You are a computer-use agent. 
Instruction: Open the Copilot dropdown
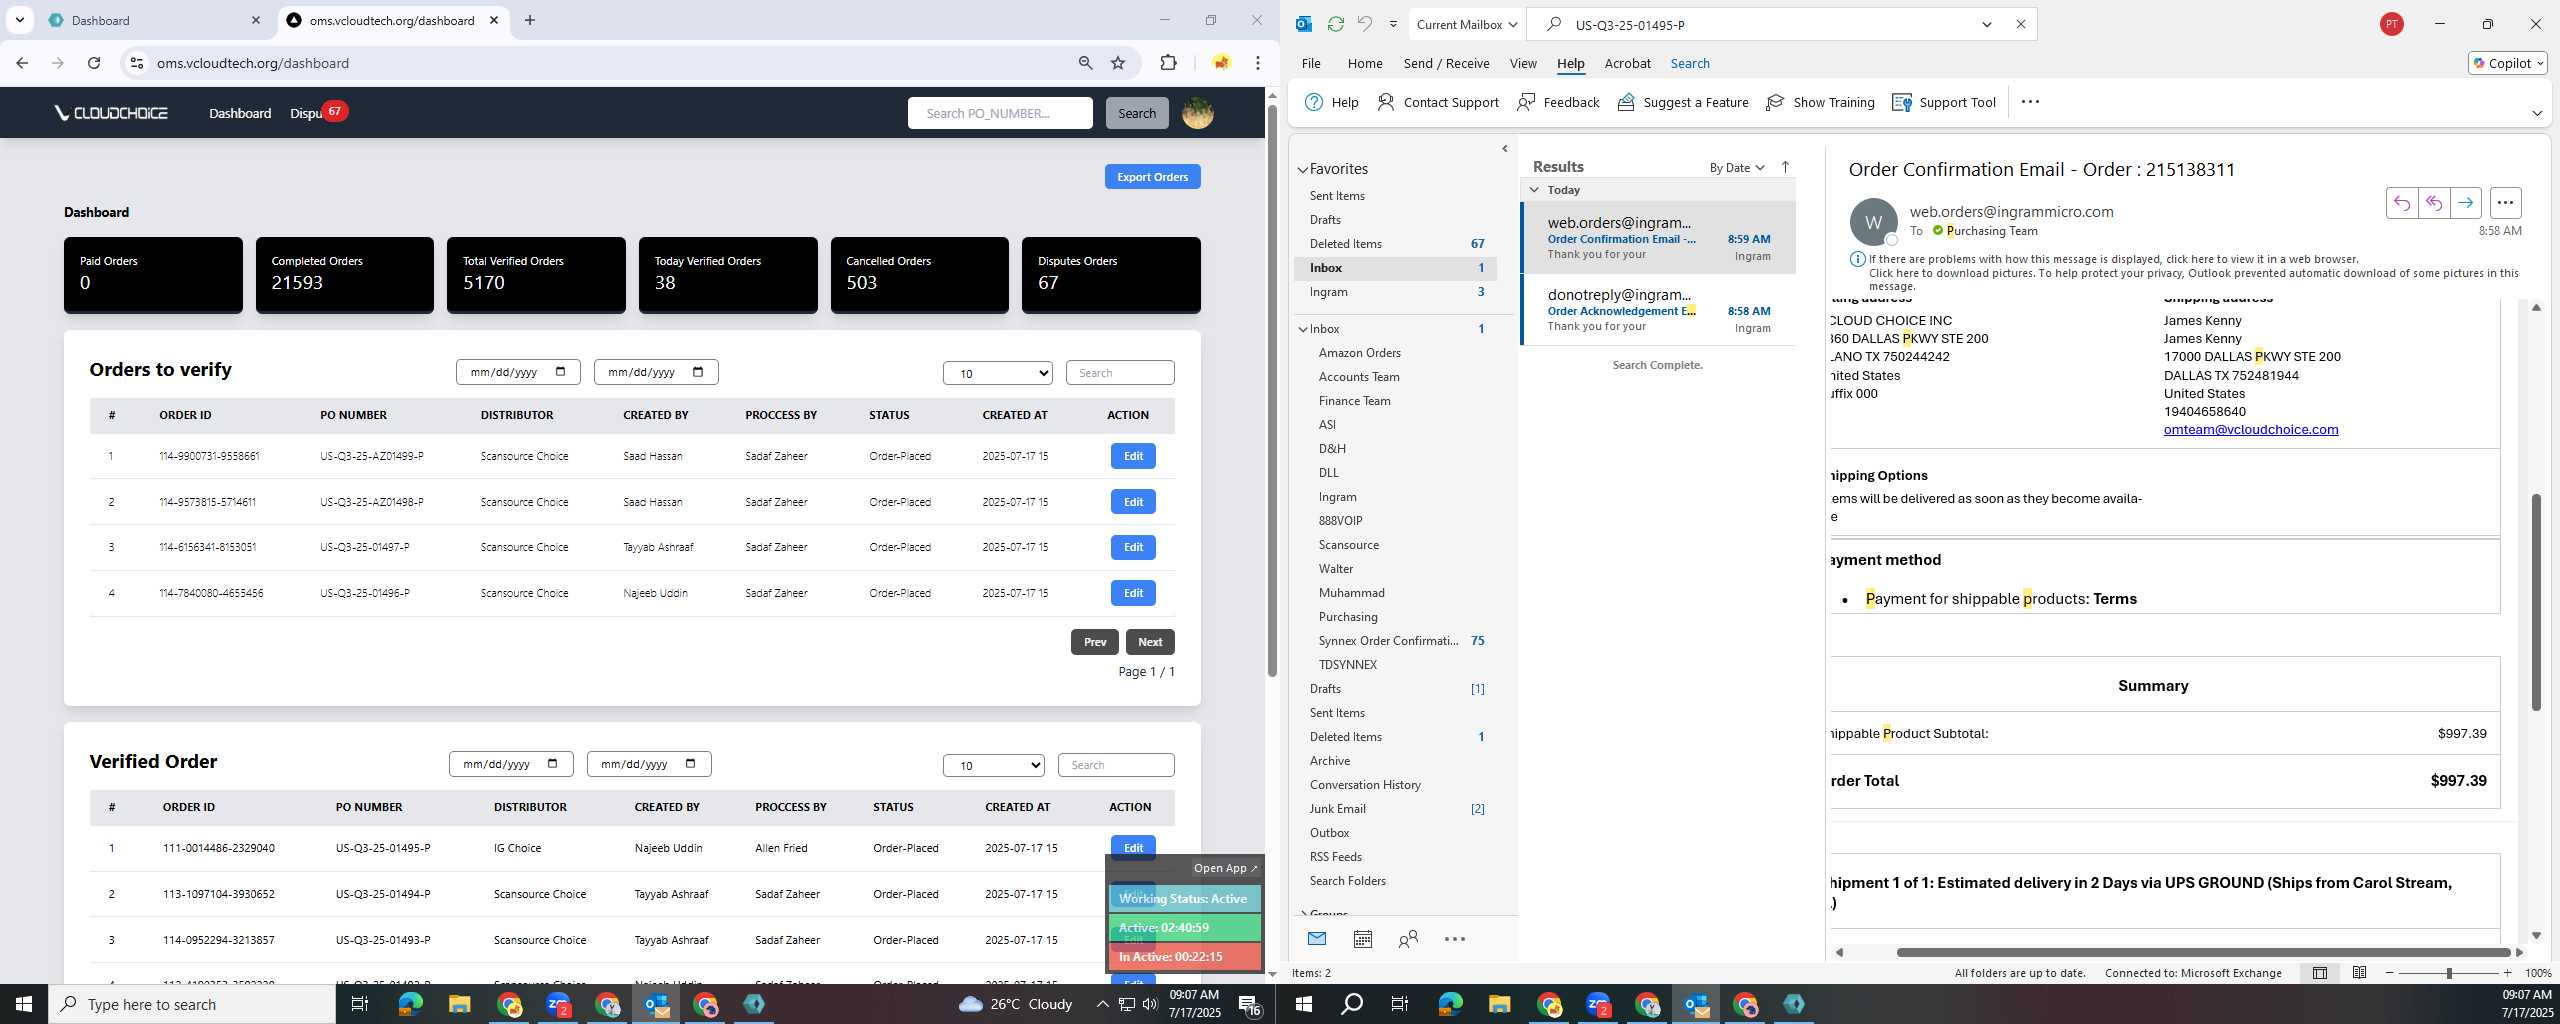(2507, 63)
